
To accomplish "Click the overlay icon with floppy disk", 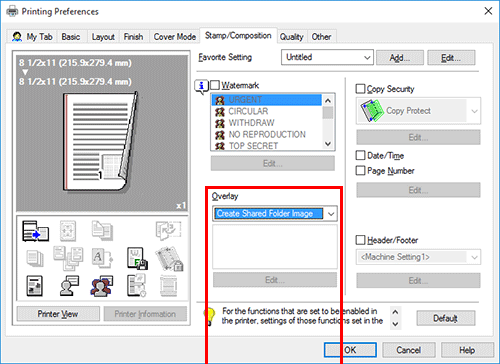I will coord(137,258).
